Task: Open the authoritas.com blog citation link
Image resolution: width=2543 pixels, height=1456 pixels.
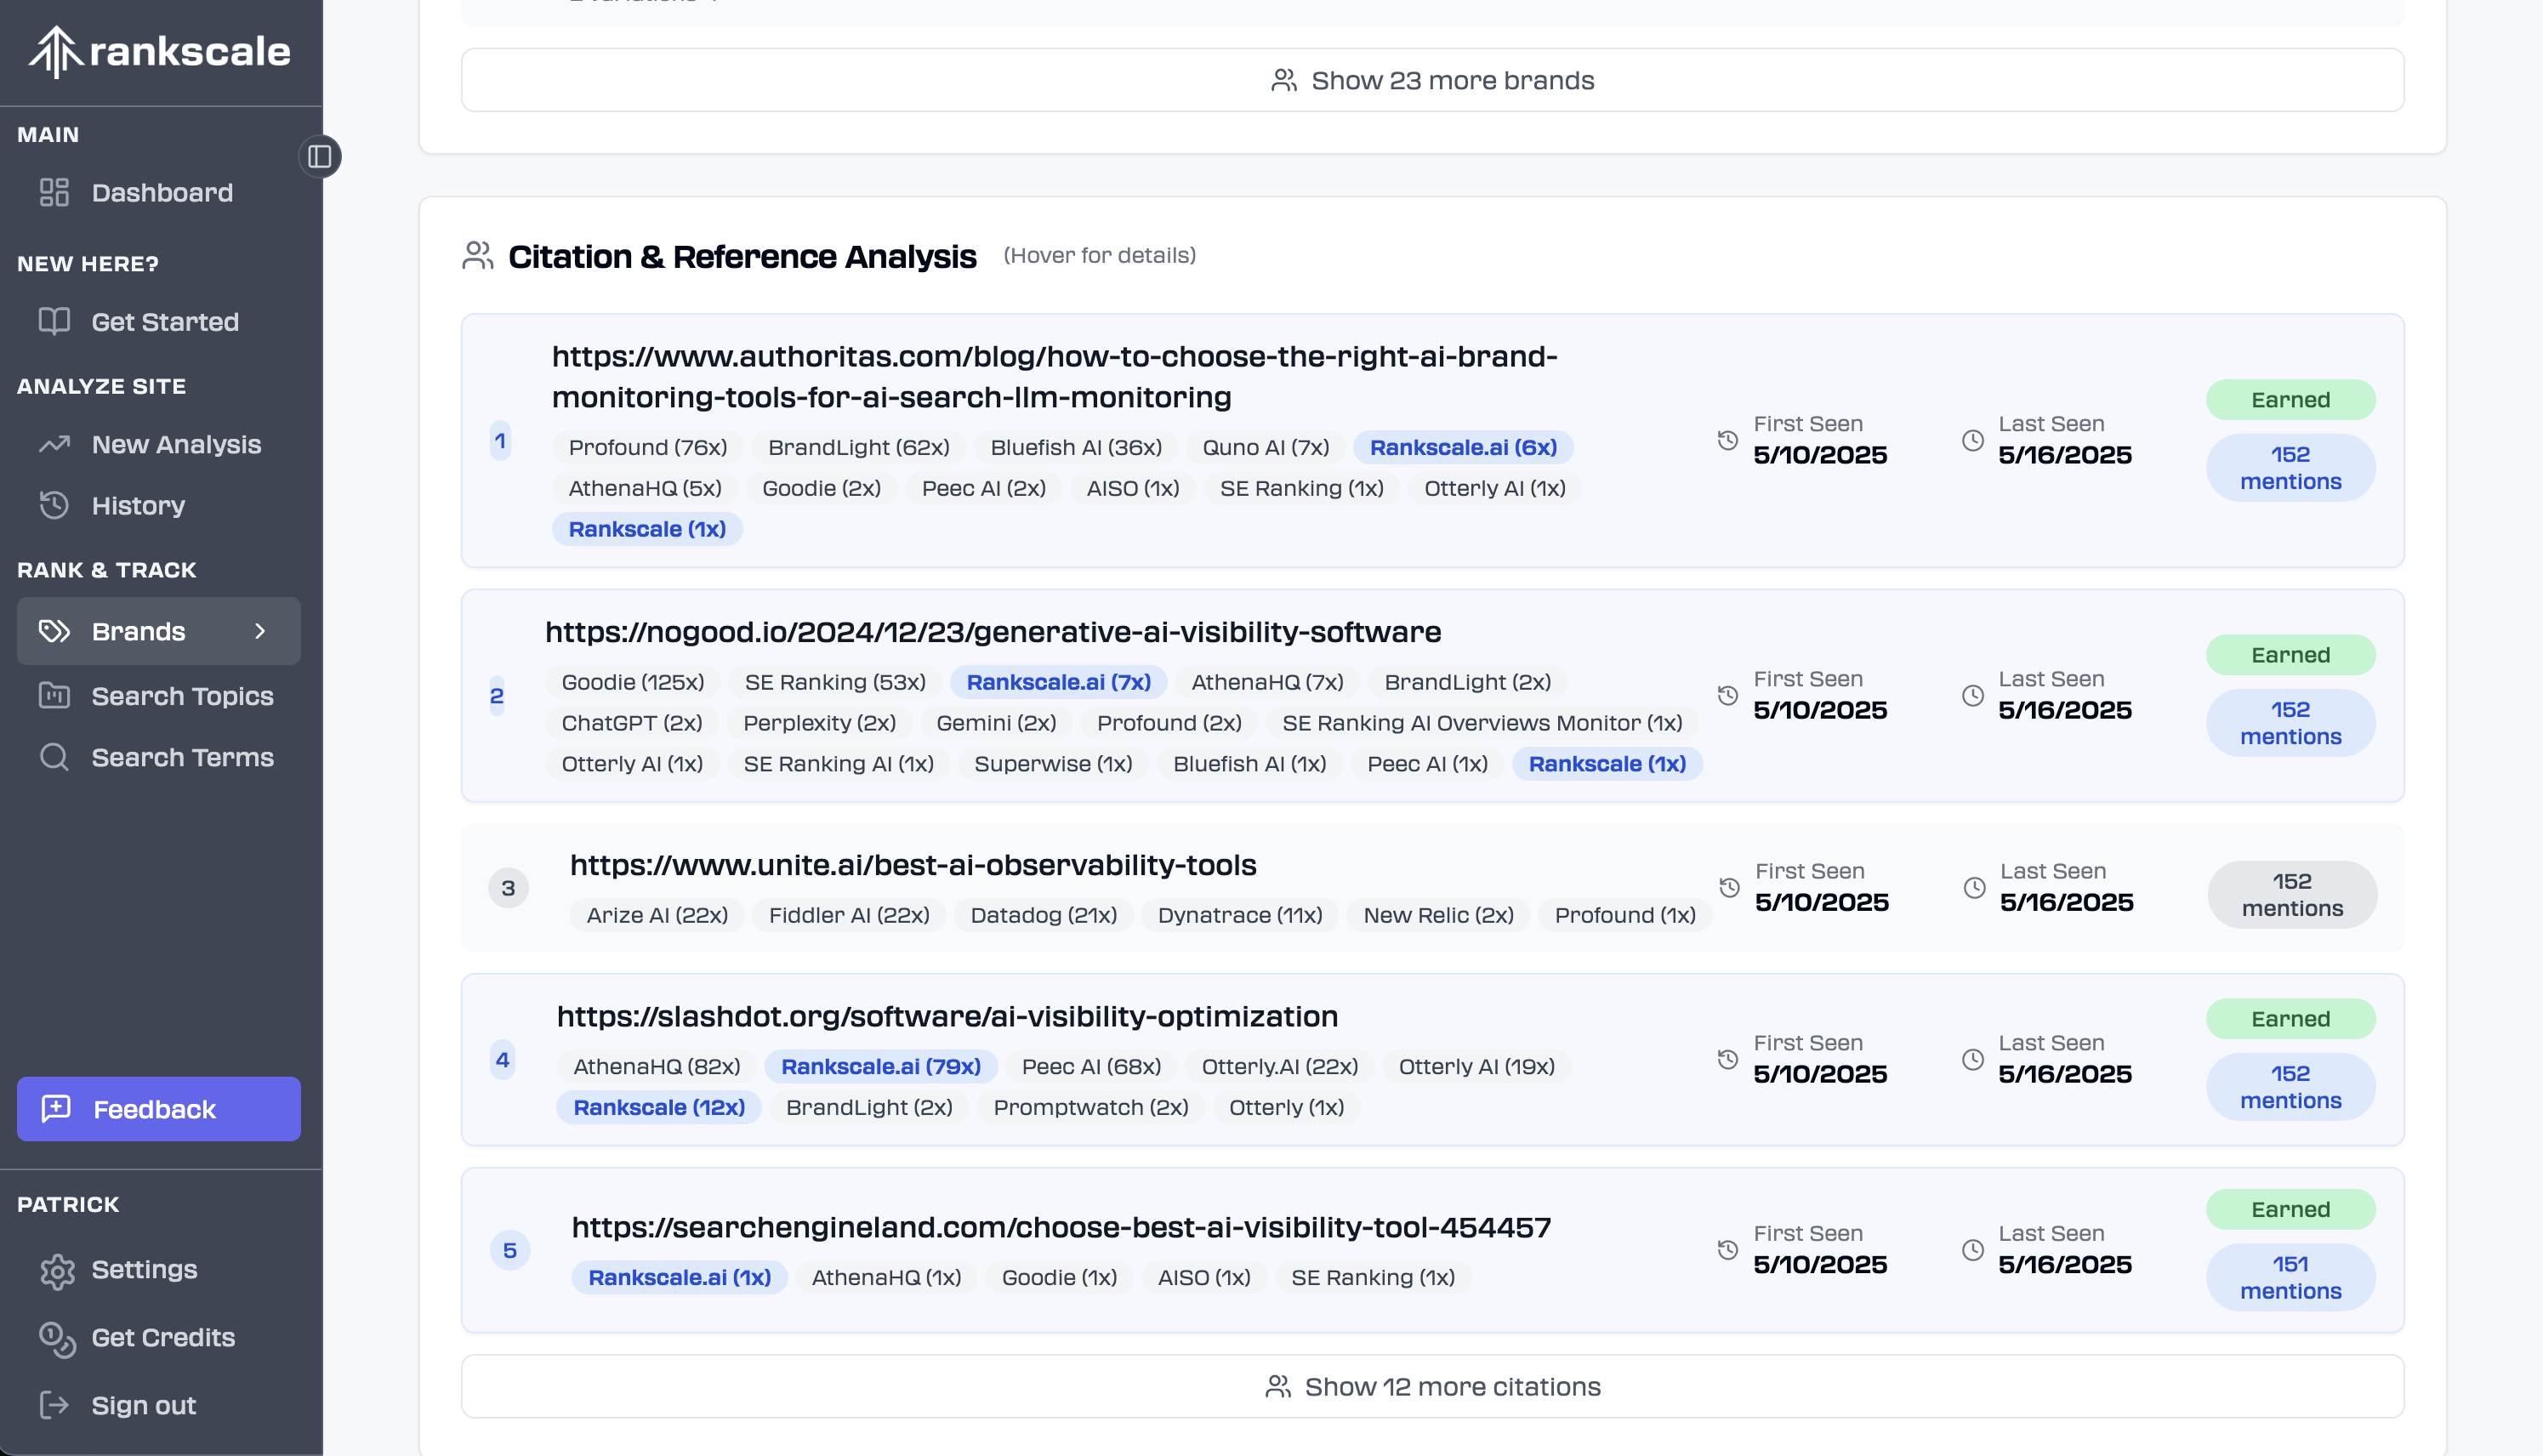Action: coord(1055,376)
